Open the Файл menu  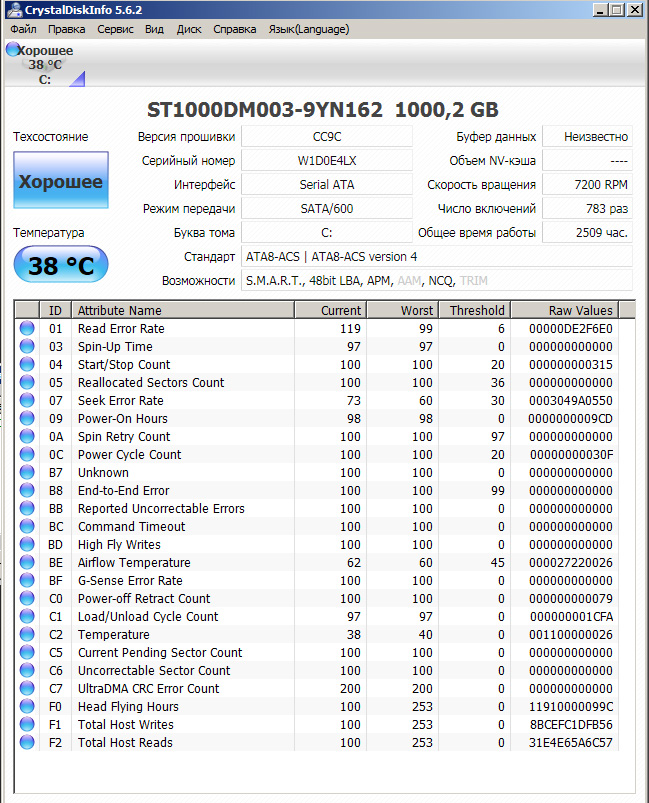pyautogui.click(x=23, y=29)
